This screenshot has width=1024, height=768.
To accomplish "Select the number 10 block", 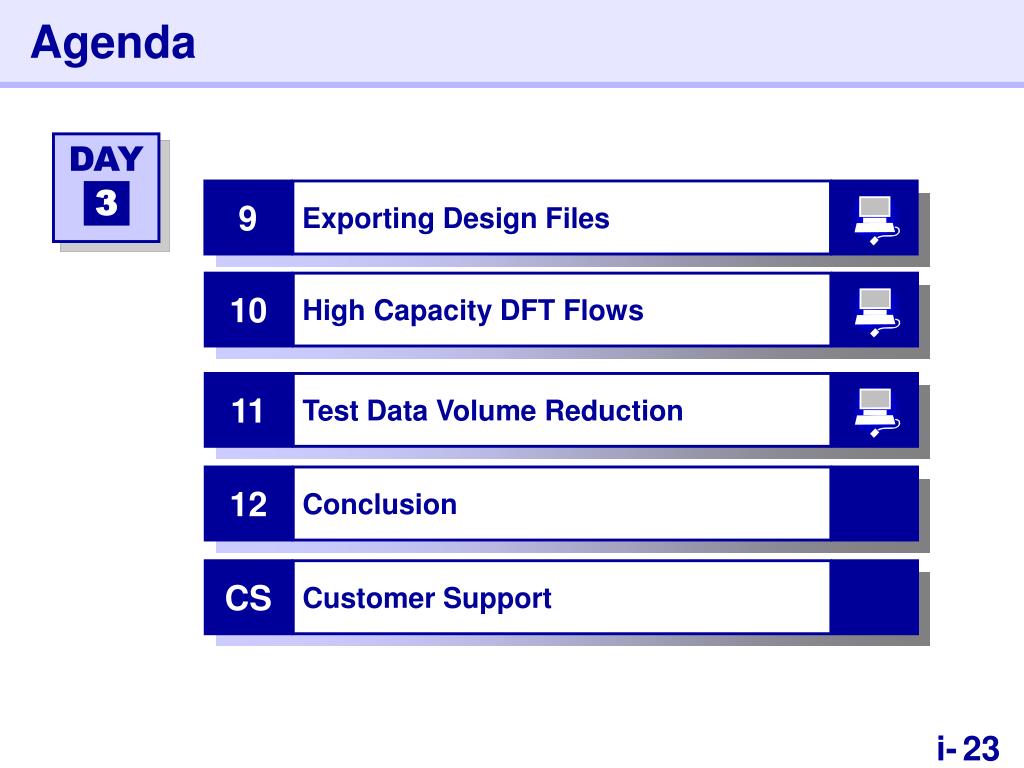I will (x=248, y=310).
